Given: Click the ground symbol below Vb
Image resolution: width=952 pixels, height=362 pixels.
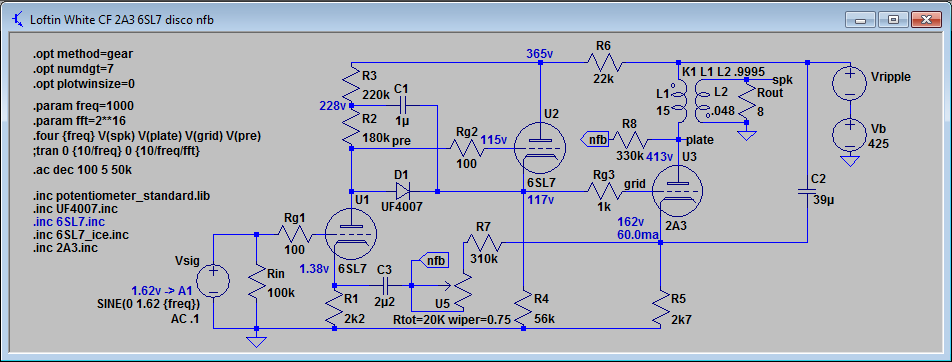Looking at the screenshot, I should click(850, 161).
